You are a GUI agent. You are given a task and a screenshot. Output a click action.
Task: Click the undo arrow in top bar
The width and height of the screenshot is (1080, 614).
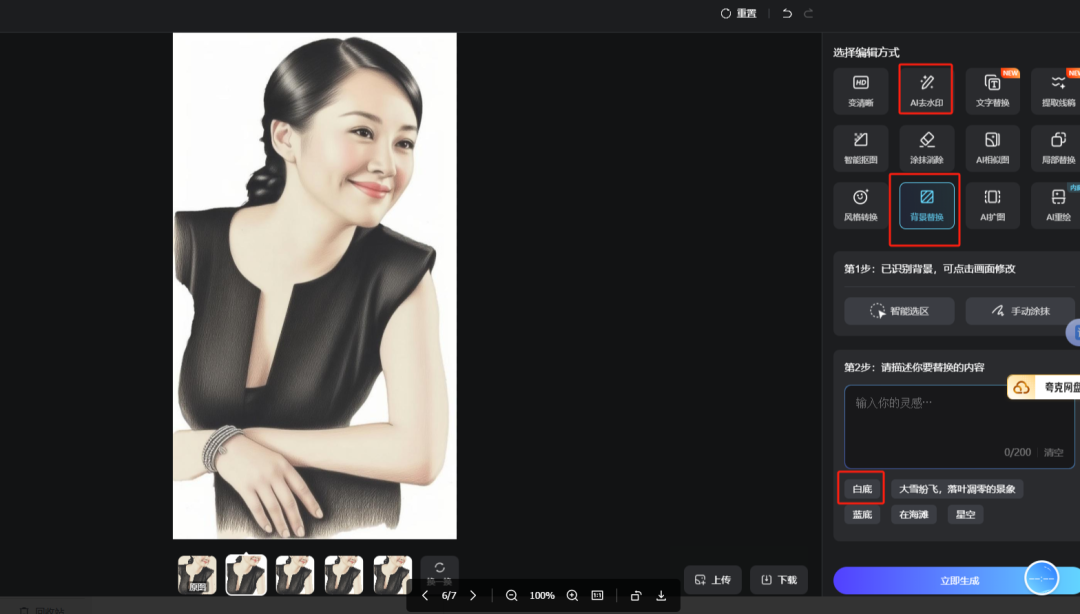click(x=787, y=13)
